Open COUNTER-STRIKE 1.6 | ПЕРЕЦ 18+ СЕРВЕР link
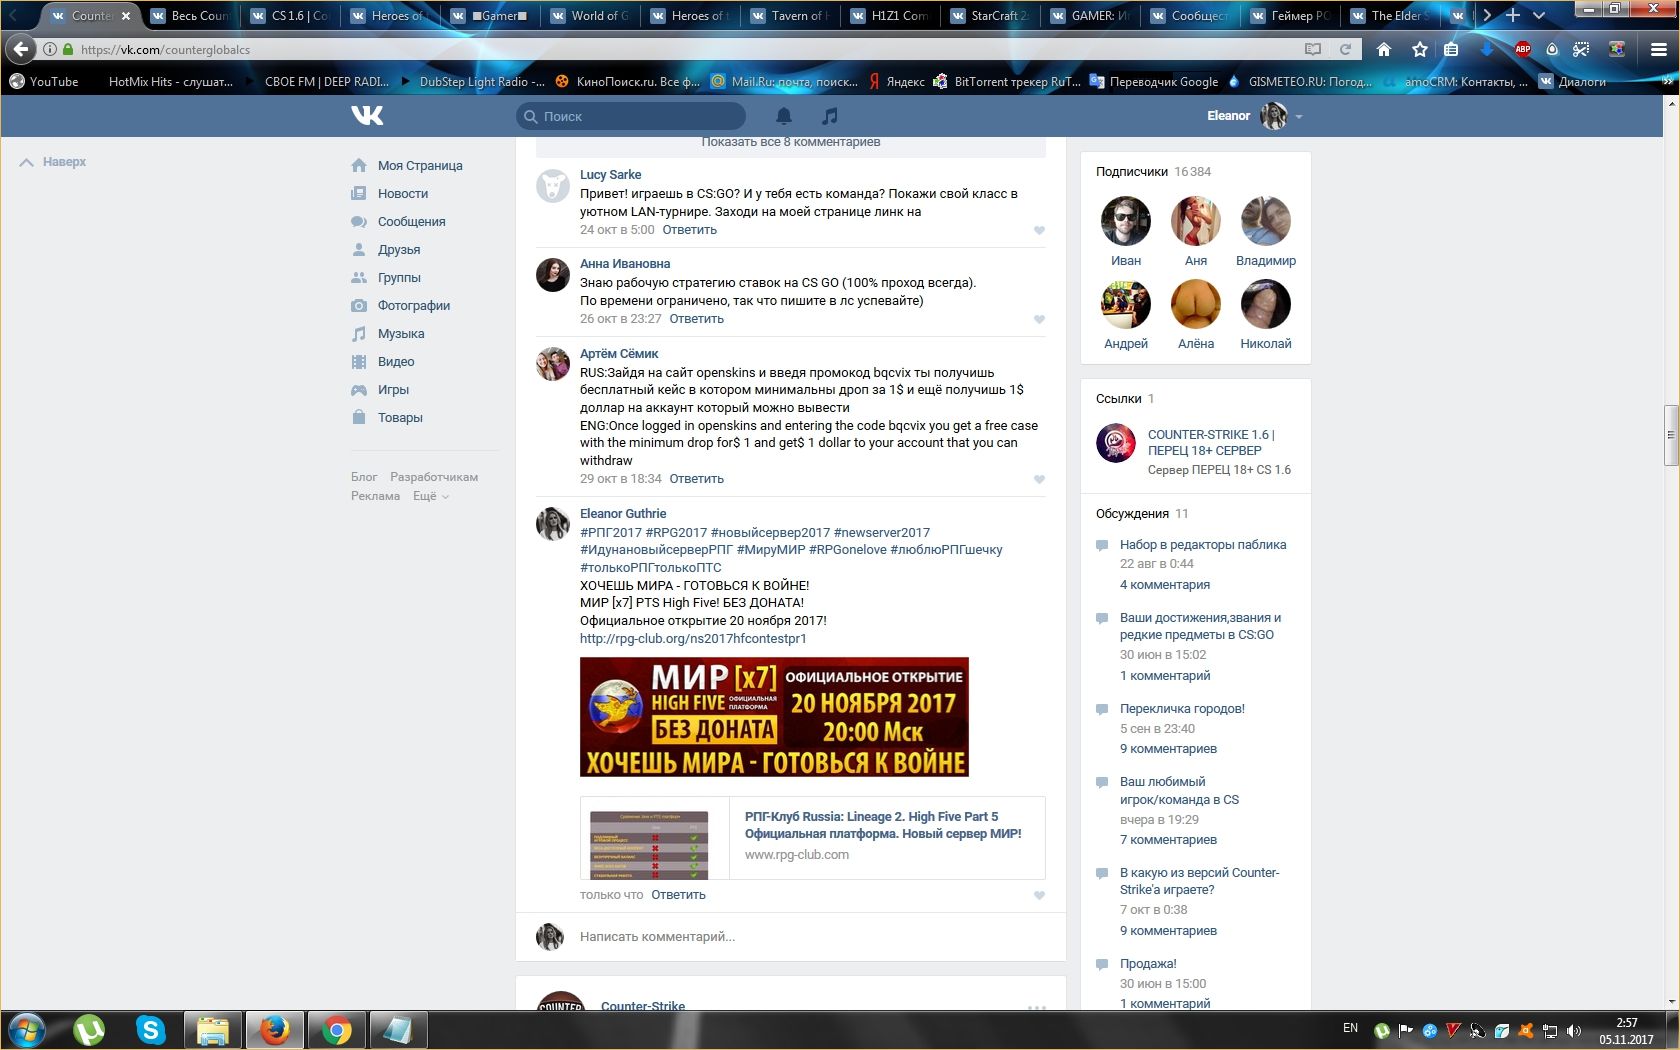This screenshot has height=1050, width=1680. (x=1211, y=443)
